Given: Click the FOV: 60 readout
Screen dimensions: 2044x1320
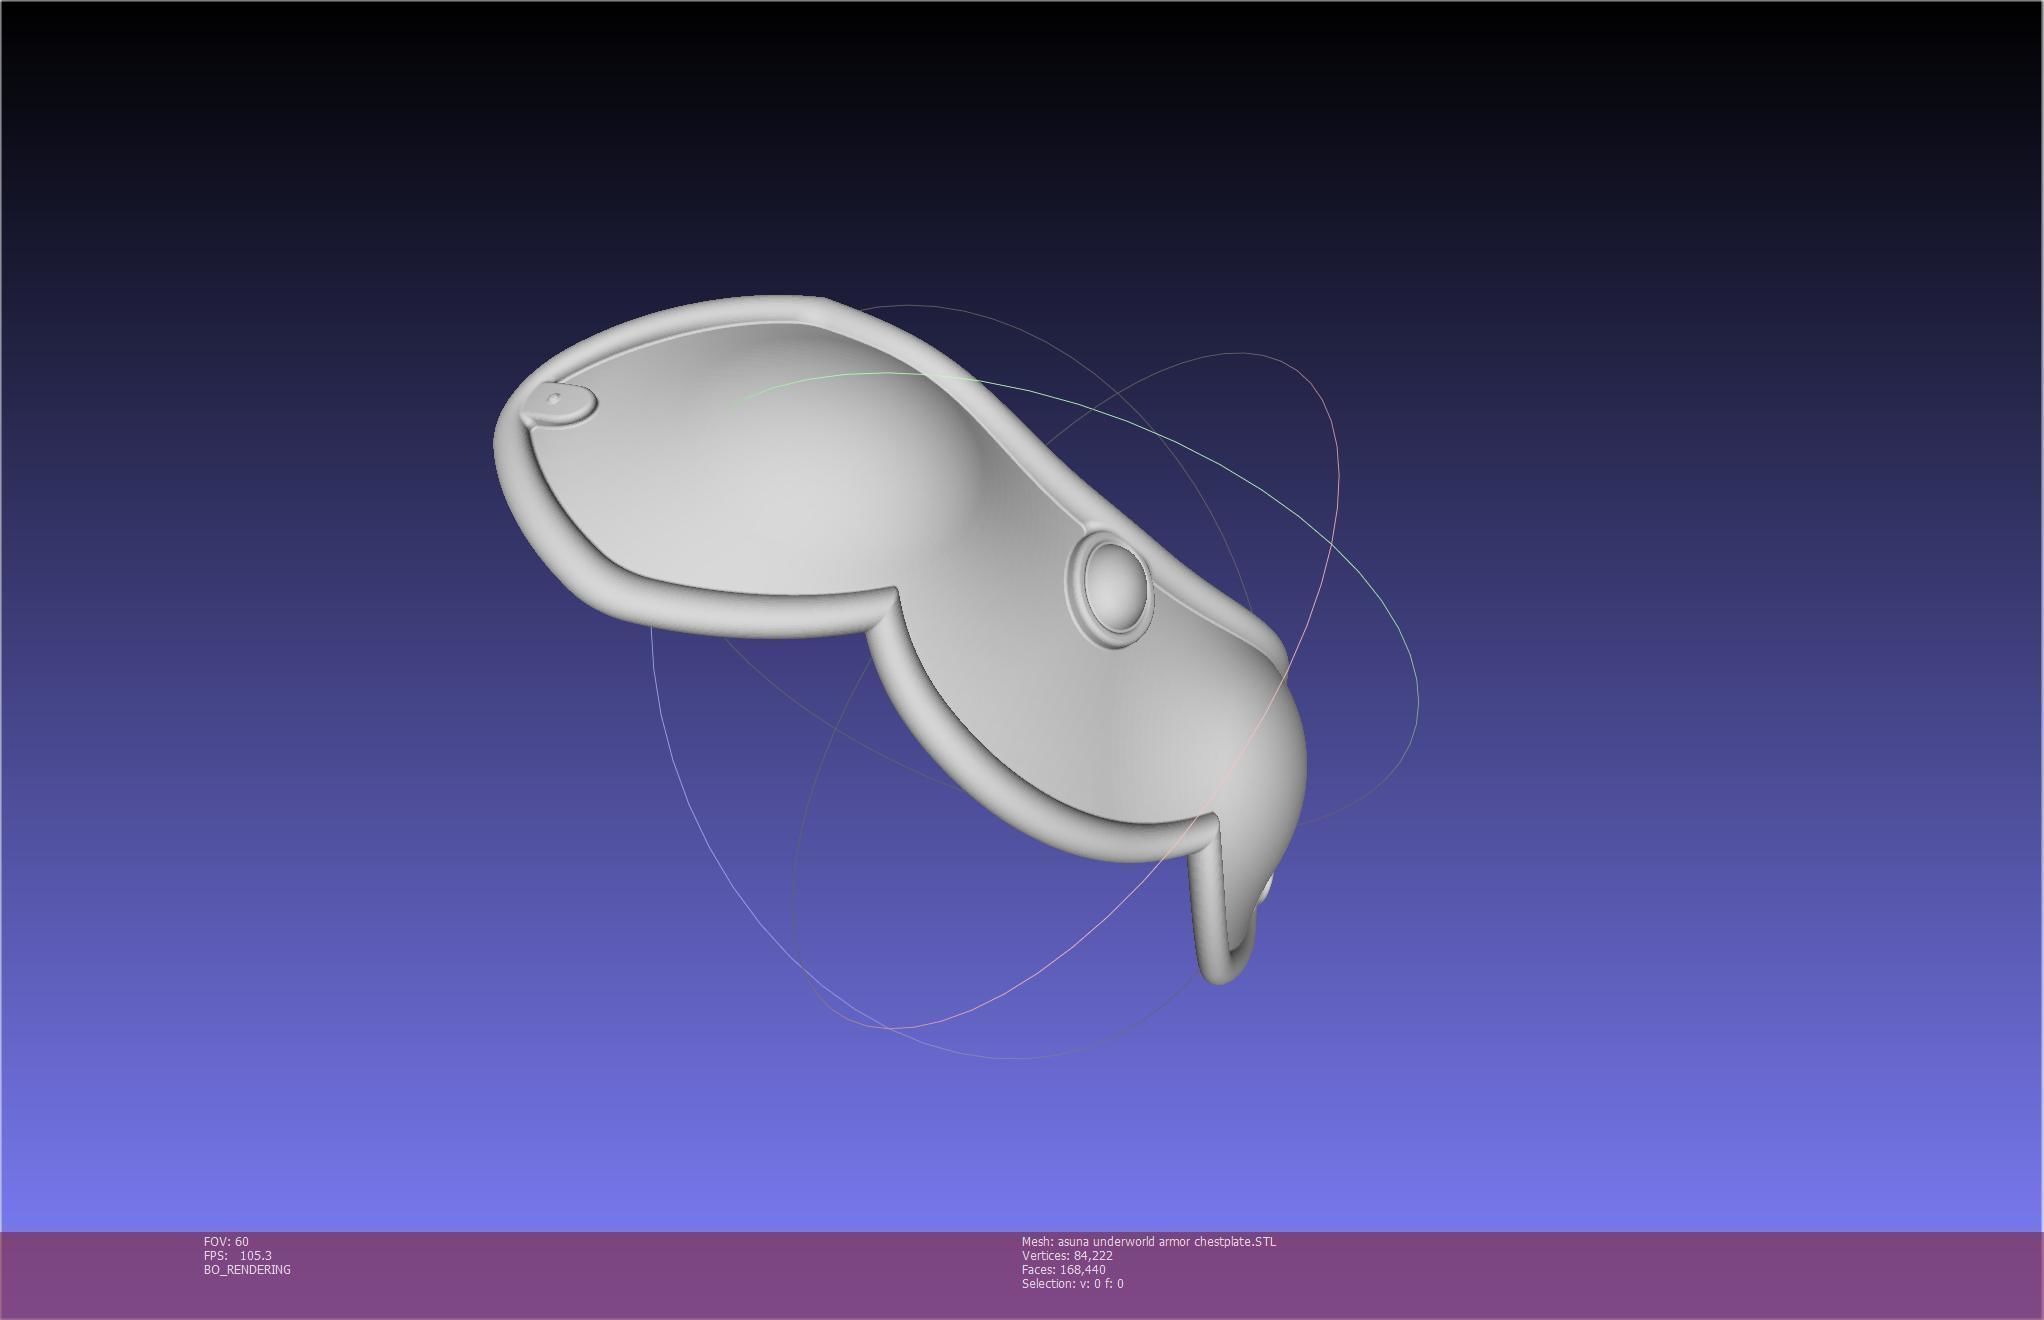Looking at the screenshot, I should 226,1241.
